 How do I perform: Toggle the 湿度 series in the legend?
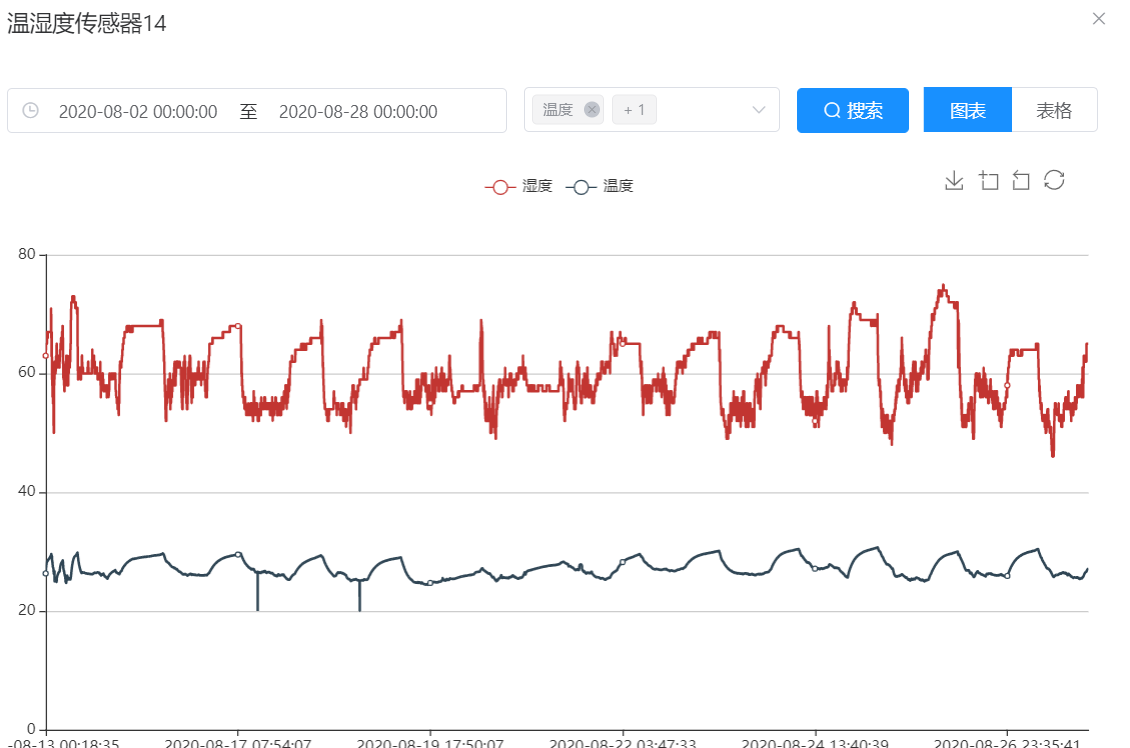tap(519, 186)
